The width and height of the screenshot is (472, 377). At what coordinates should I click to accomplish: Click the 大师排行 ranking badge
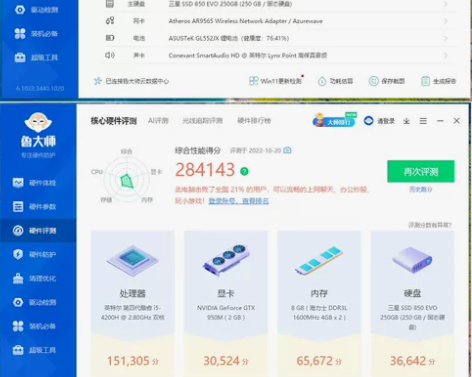click(335, 120)
